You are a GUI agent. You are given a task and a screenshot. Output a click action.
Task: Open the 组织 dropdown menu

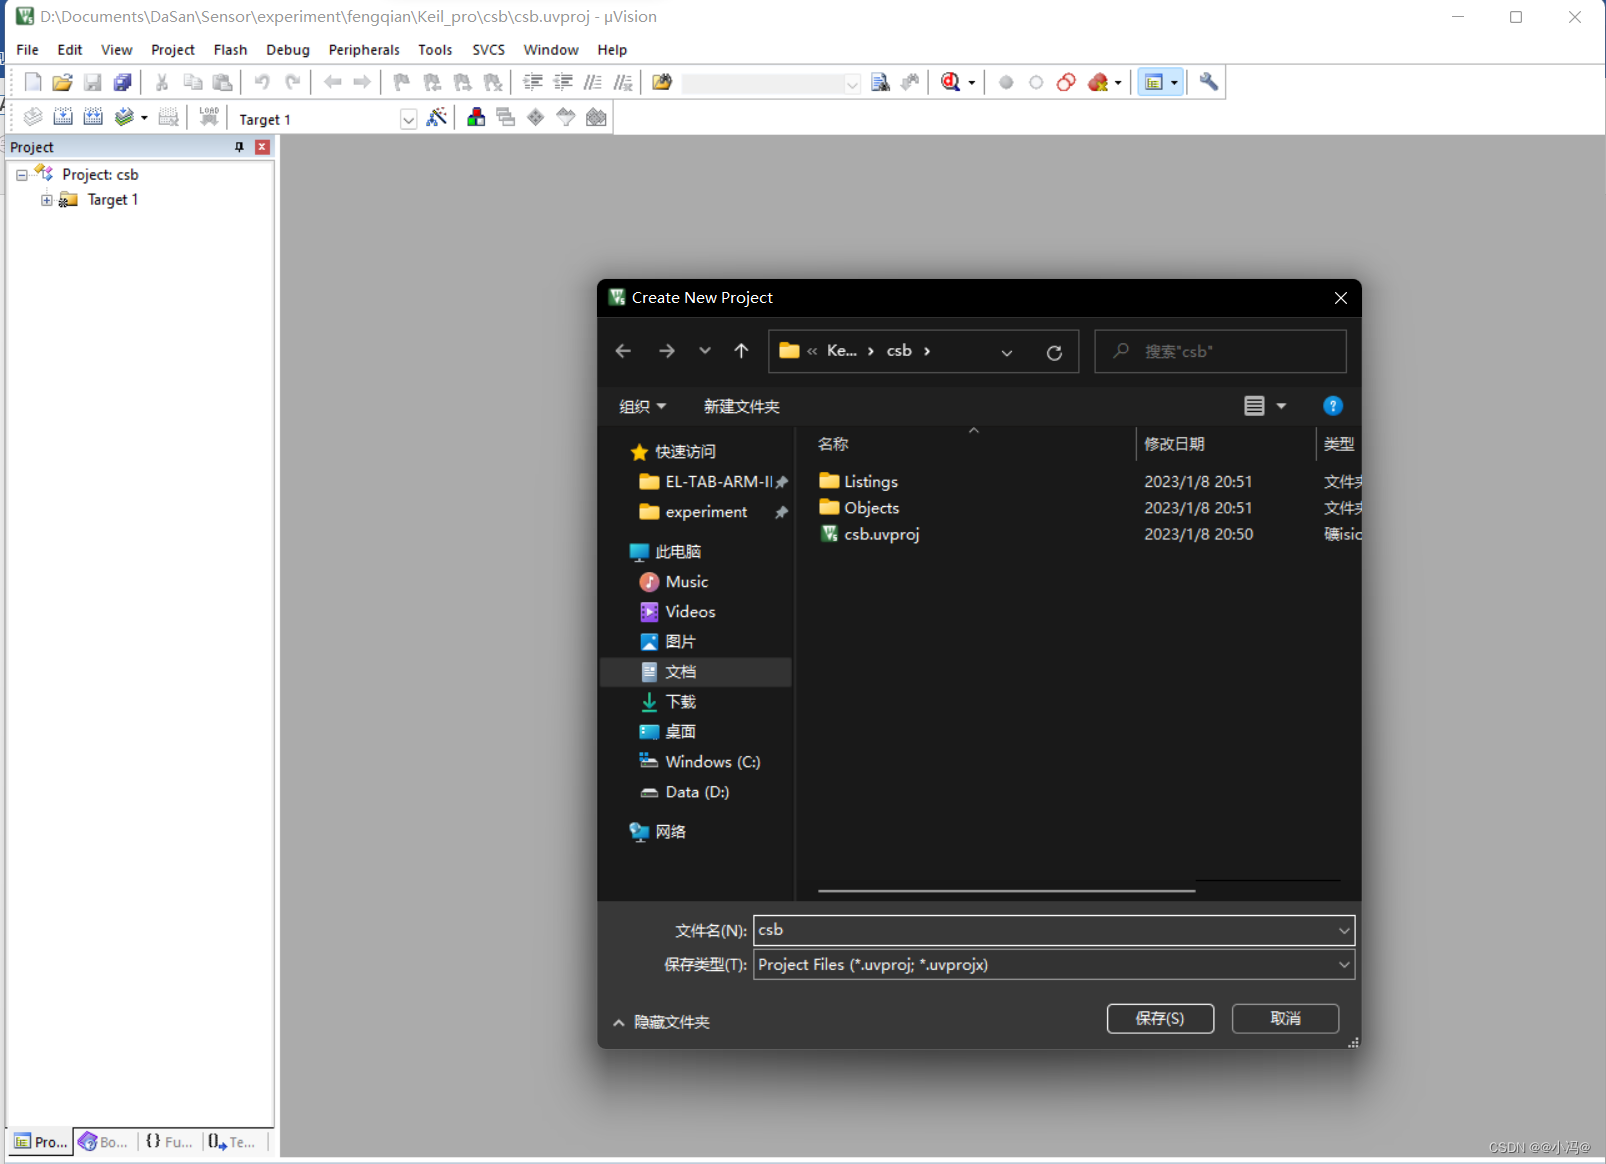[642, 406]
